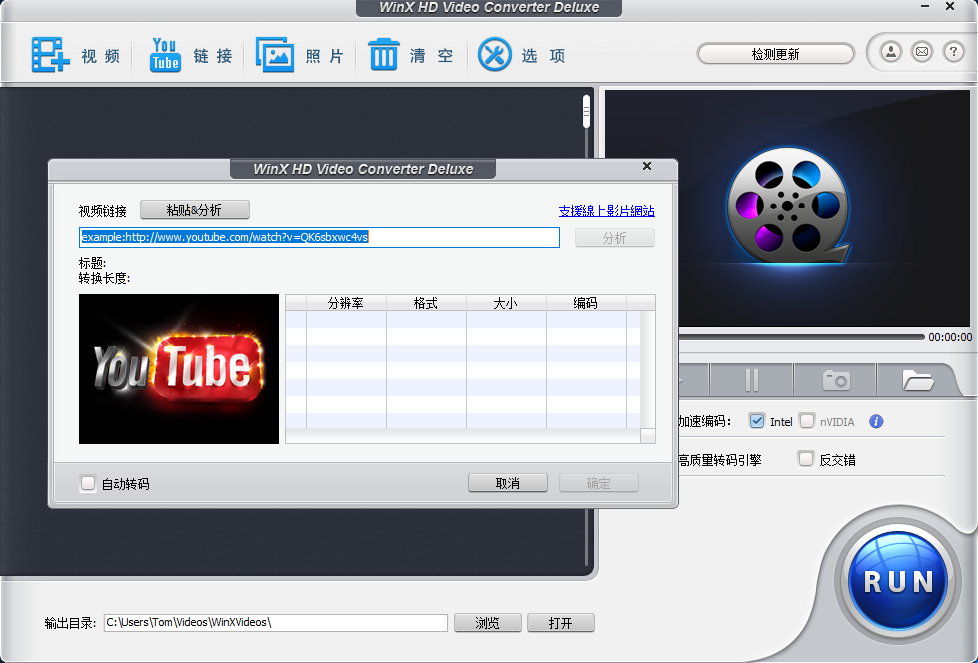
Task: Toggle the Intel hardware acceleration checkbox
Action: [x=757, y=421]
